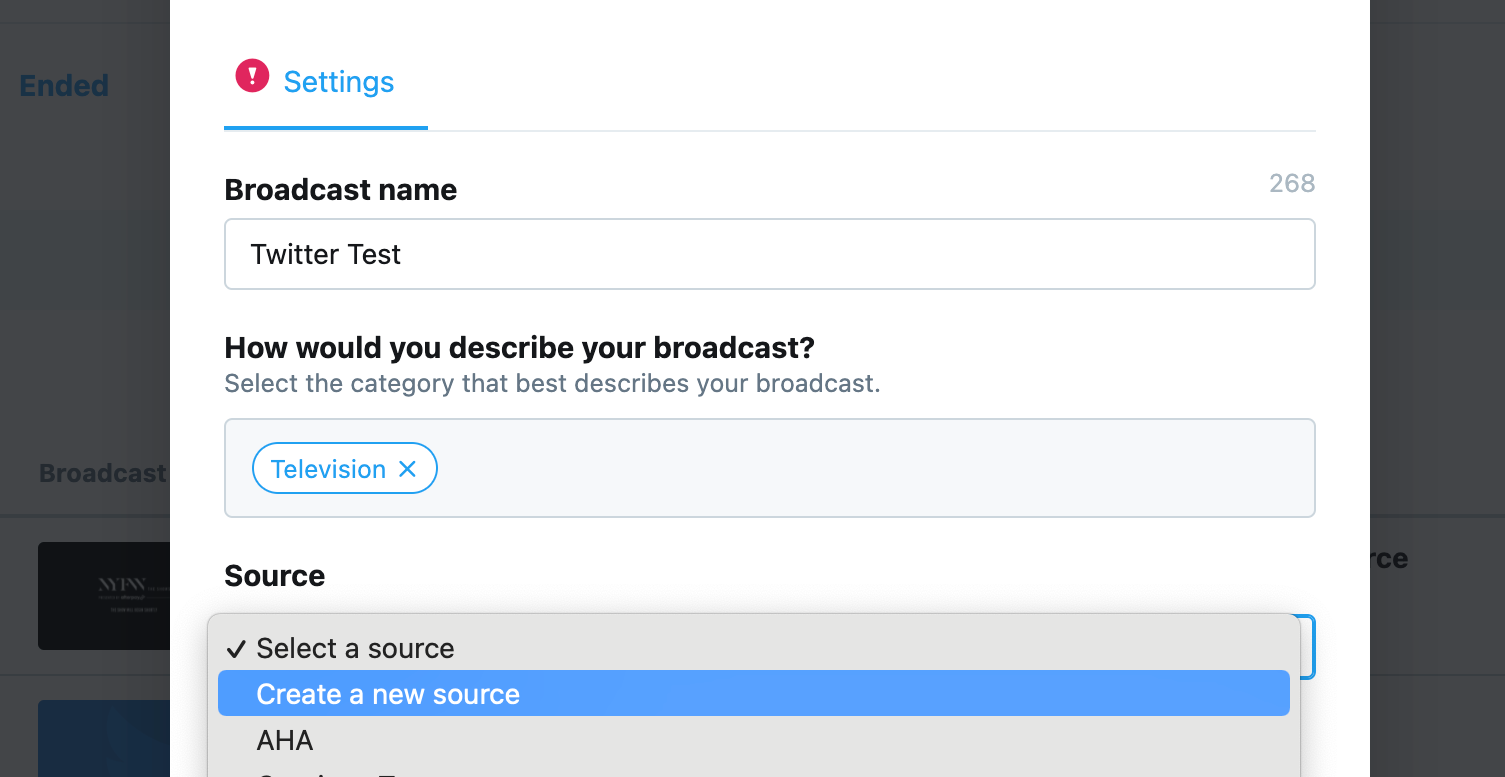This screenshot has width=1505, height=777.
Task: Remove the Television category chip via X
Action: point(407,469)
